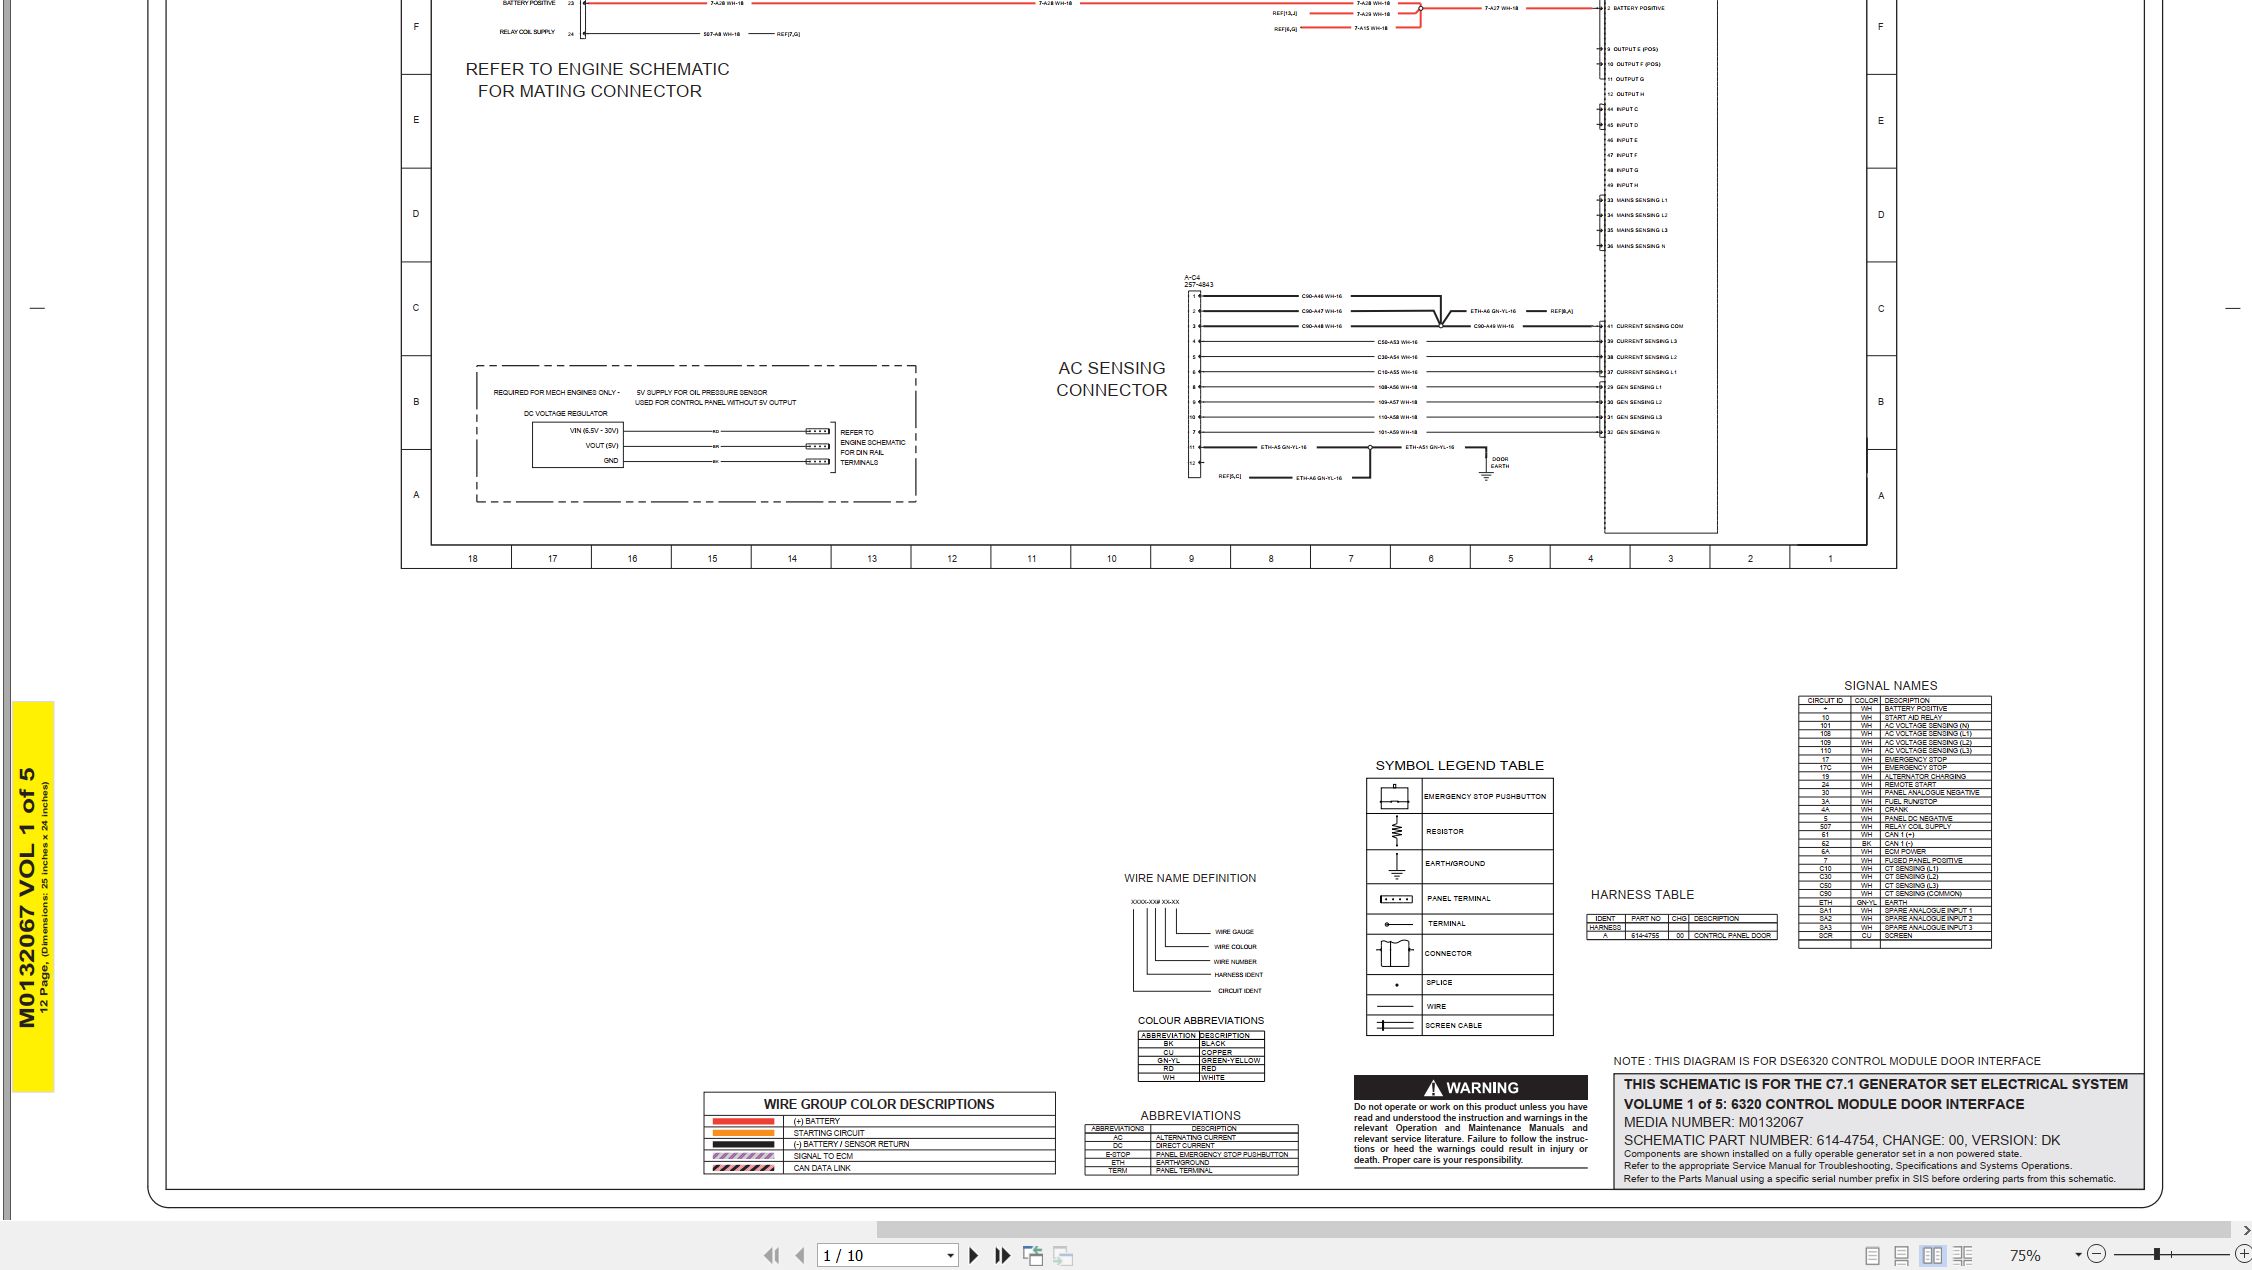Image resolution: width=2252 pixels, height=1270 pixels.
Task: Click the MEDIA NUMBER: M0132067 line
Action: coord(1713,1122)
